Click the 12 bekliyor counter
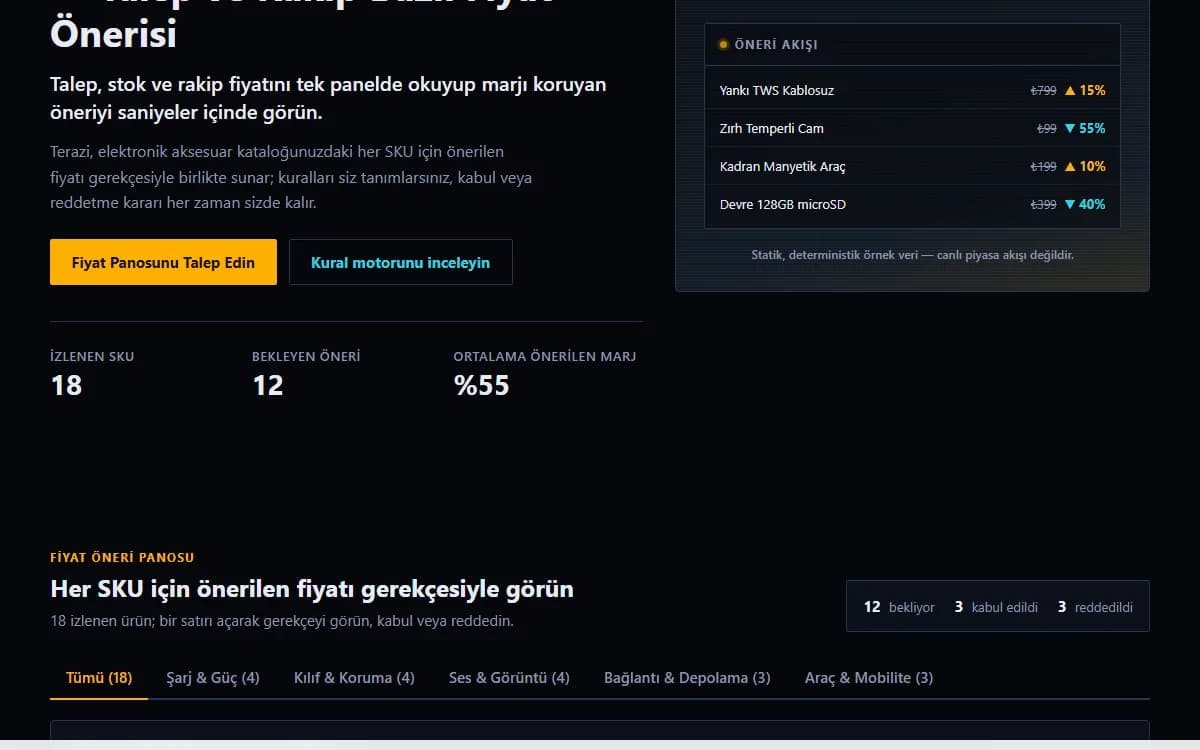This screenshot has width=1200, height=750. click(899, 607)
